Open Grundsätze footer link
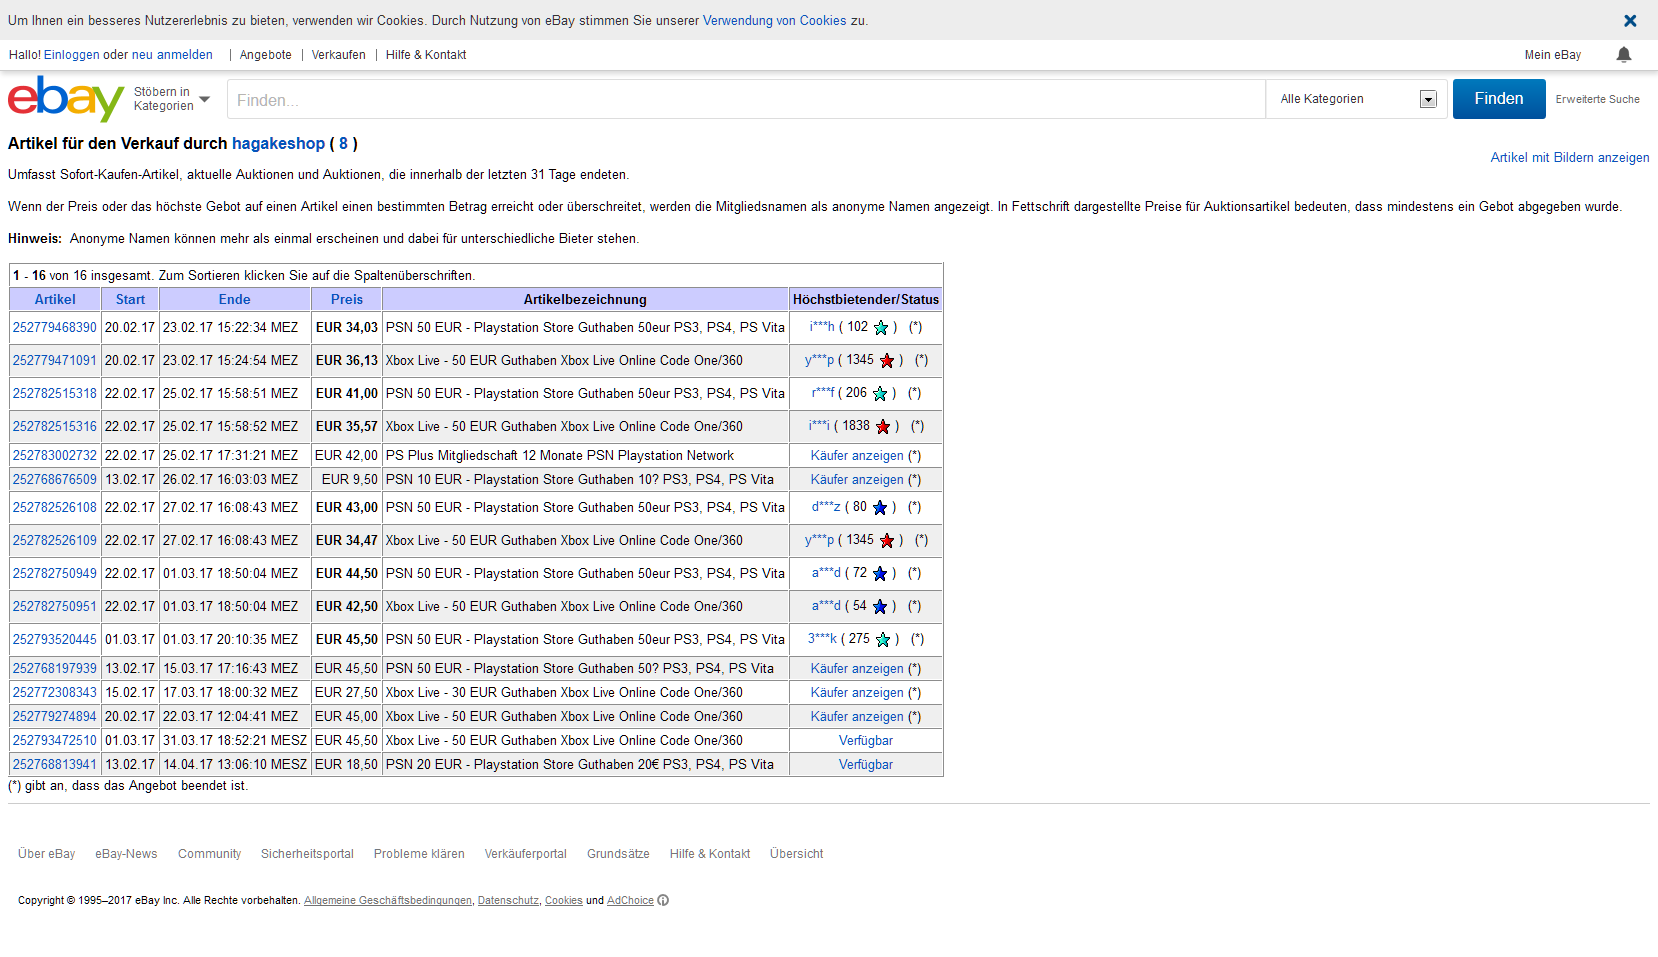This screenshot has width=1658, height=957. 618,854
